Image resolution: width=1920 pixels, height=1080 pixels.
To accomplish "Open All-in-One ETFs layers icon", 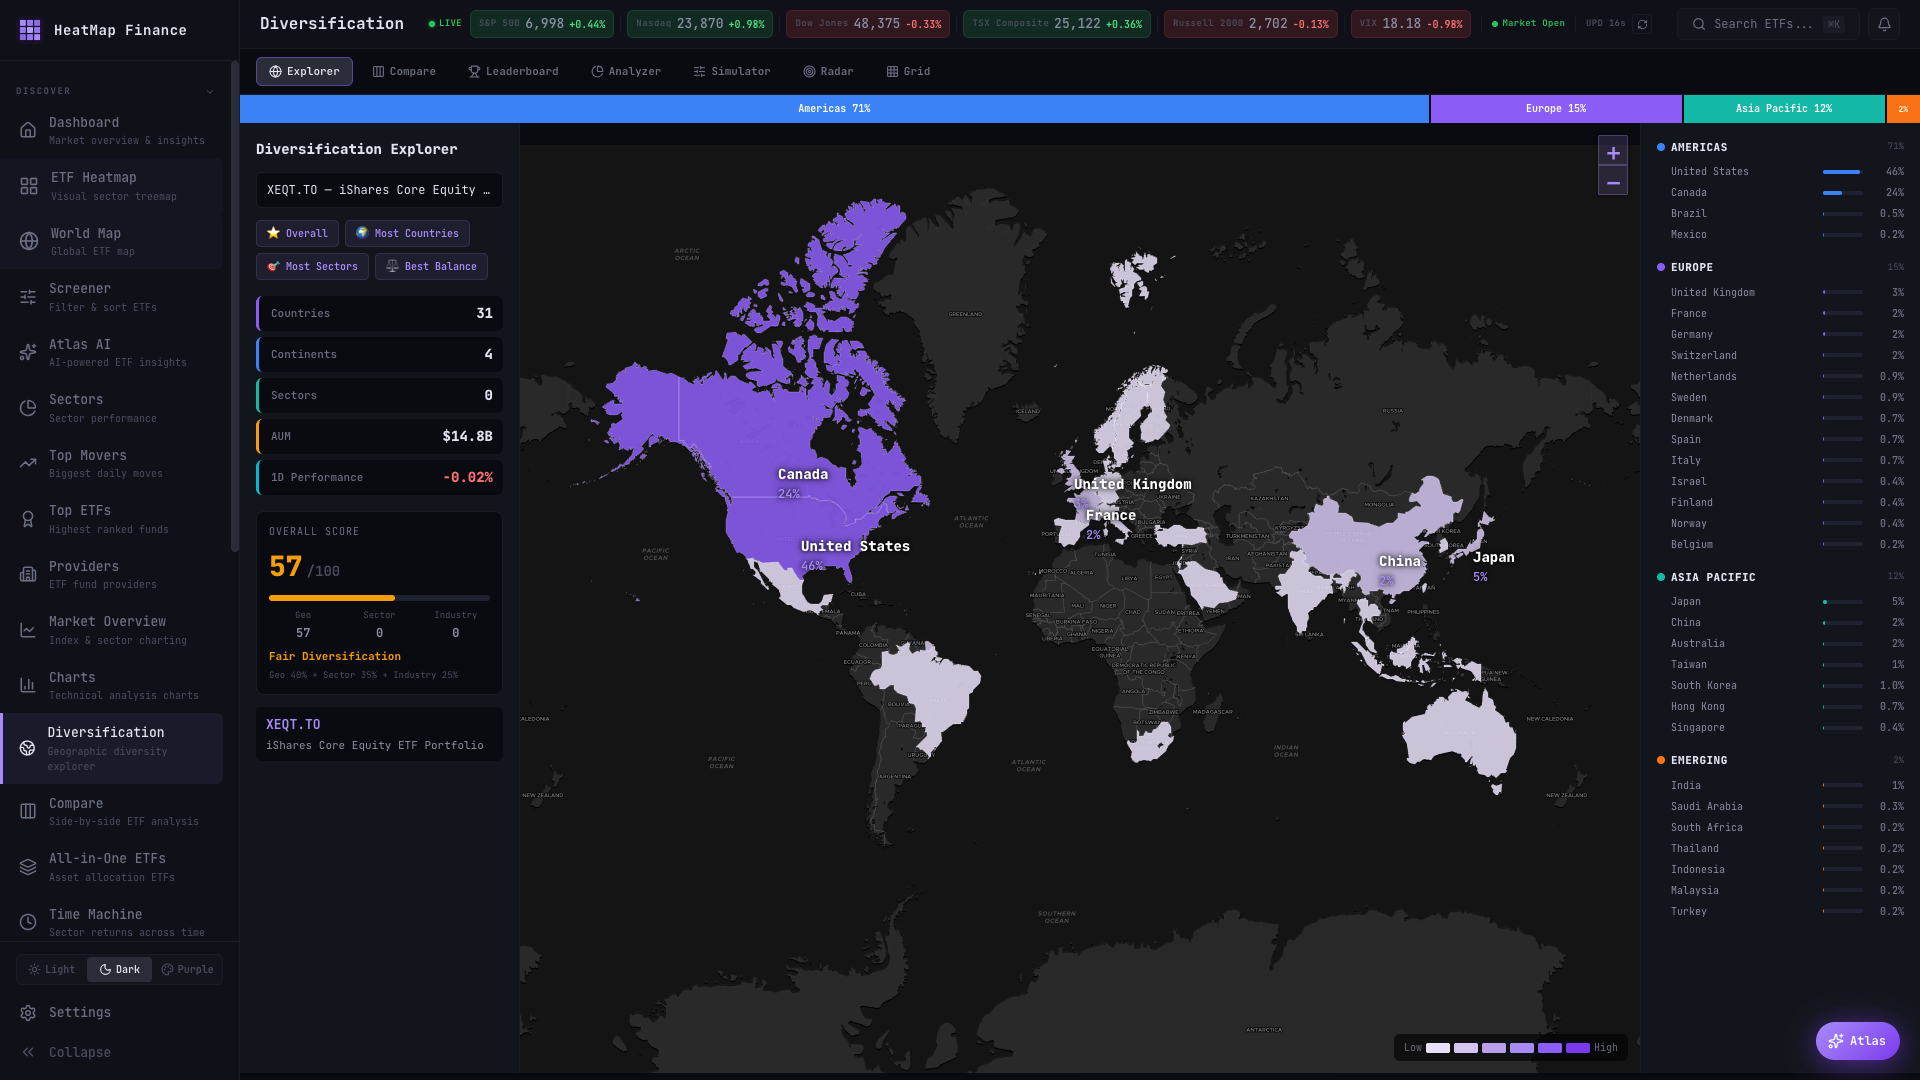I will click(28, 867).
